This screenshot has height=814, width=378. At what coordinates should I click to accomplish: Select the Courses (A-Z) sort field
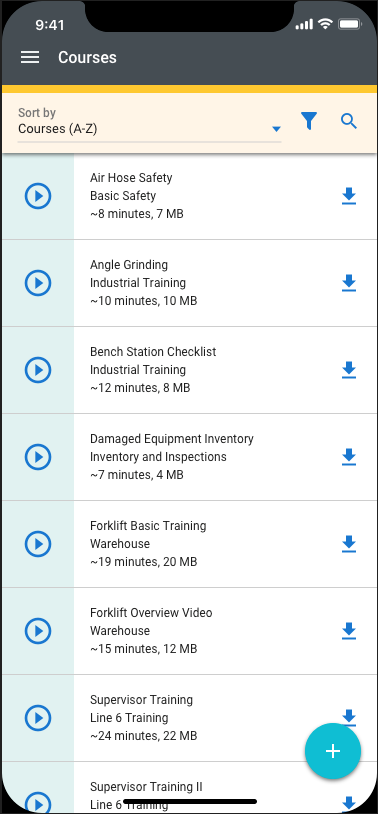click(x=150, y=124)
